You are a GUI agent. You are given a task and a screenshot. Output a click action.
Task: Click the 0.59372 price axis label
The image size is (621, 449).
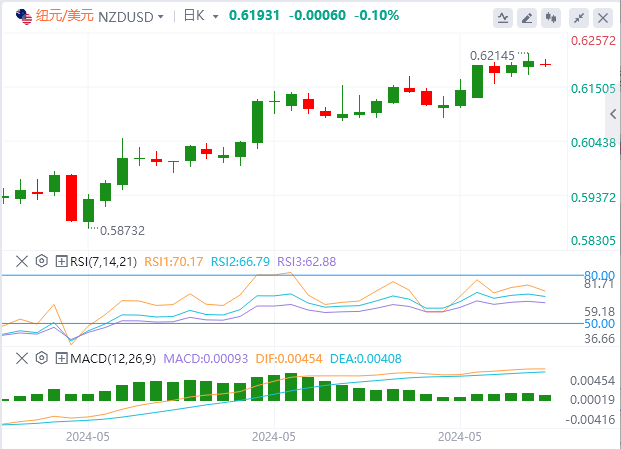pyautogui.click(x=593, y=198)
